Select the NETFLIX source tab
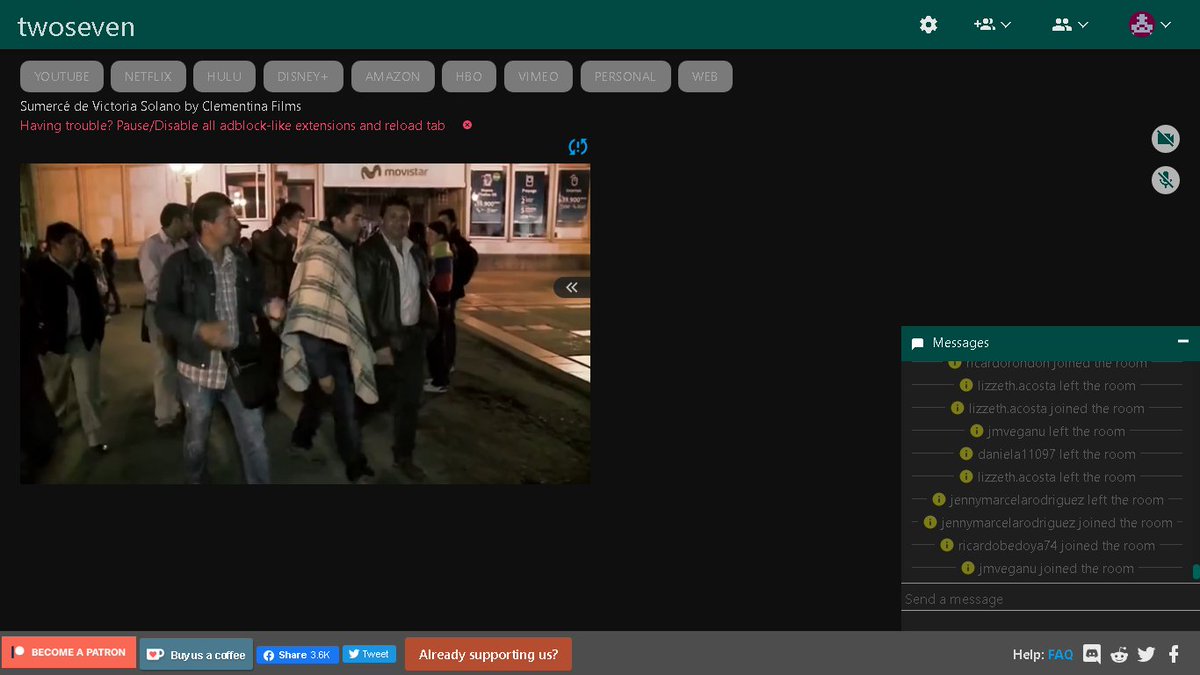The image size is (1200, 675). [x=148, y=76]
